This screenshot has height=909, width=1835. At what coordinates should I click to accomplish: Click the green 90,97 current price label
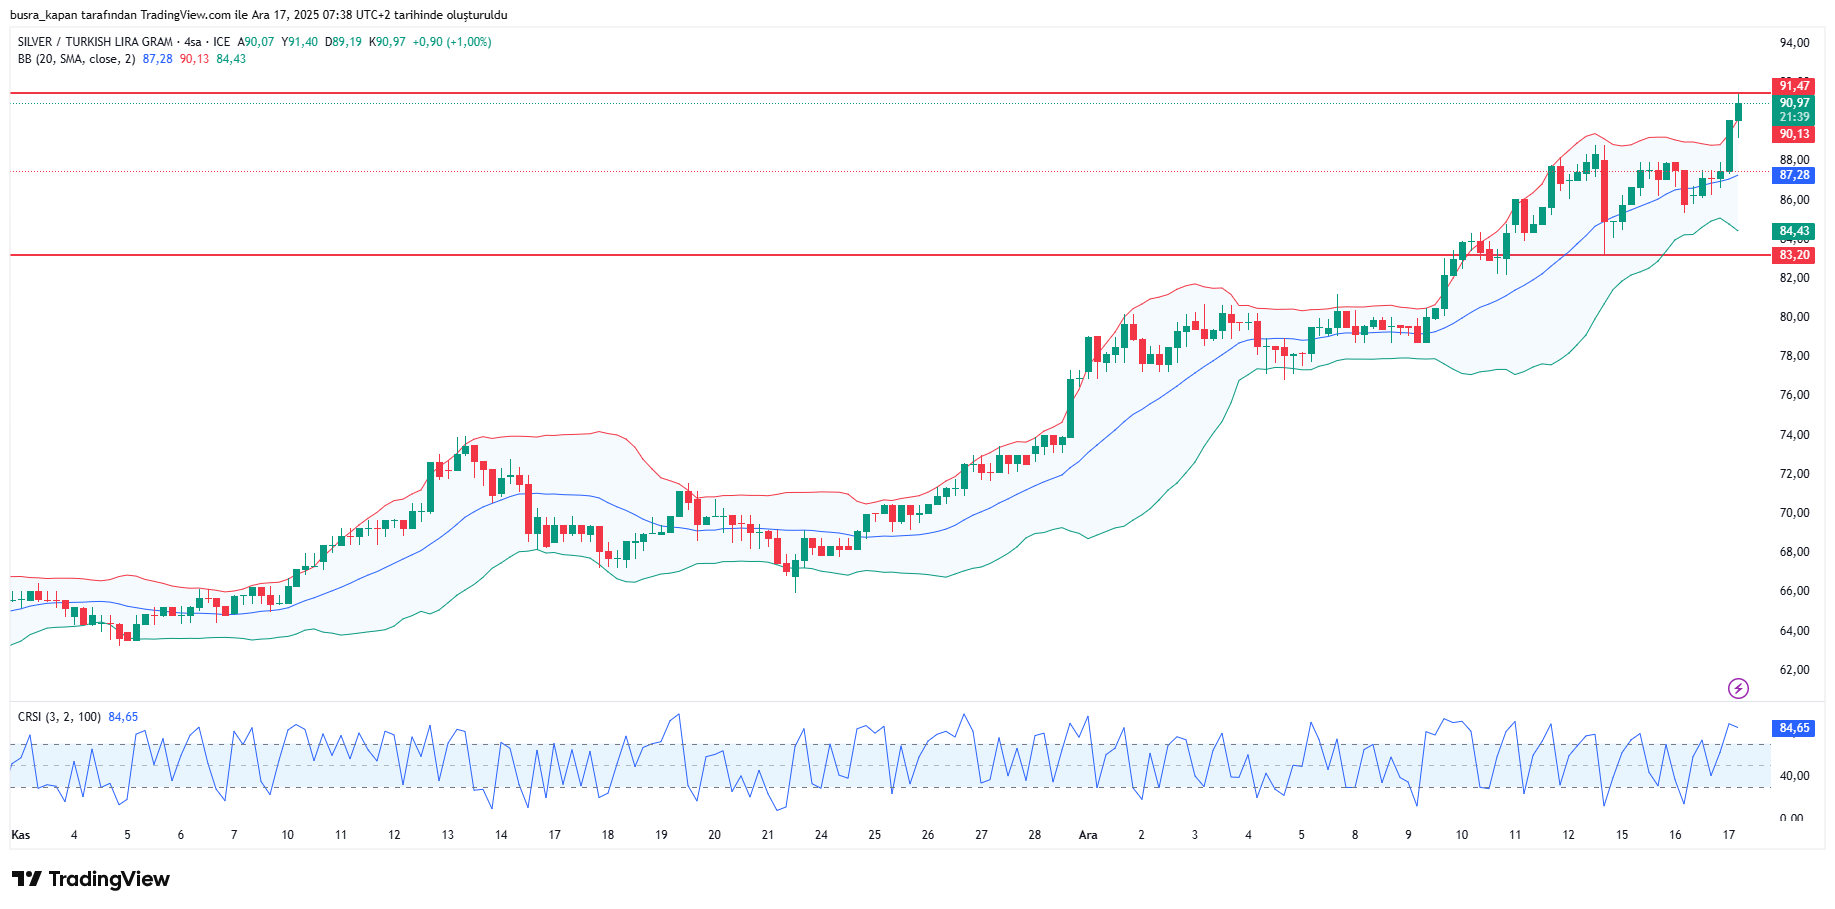click(1794, 103)
